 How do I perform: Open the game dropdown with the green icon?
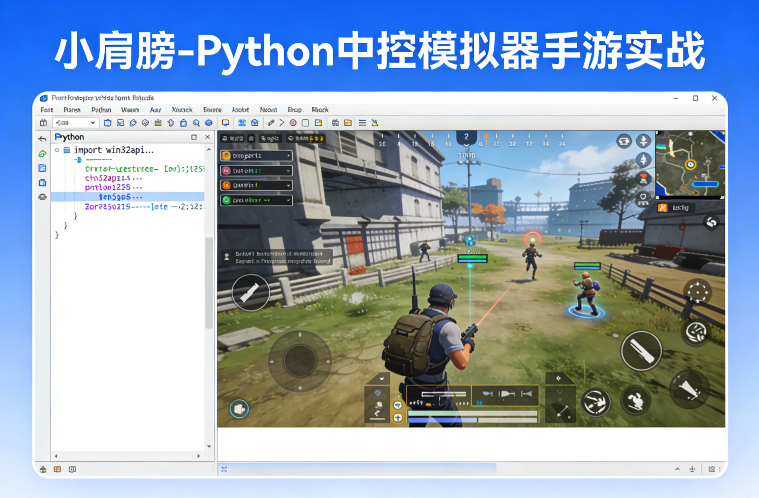tap(257, 200)
